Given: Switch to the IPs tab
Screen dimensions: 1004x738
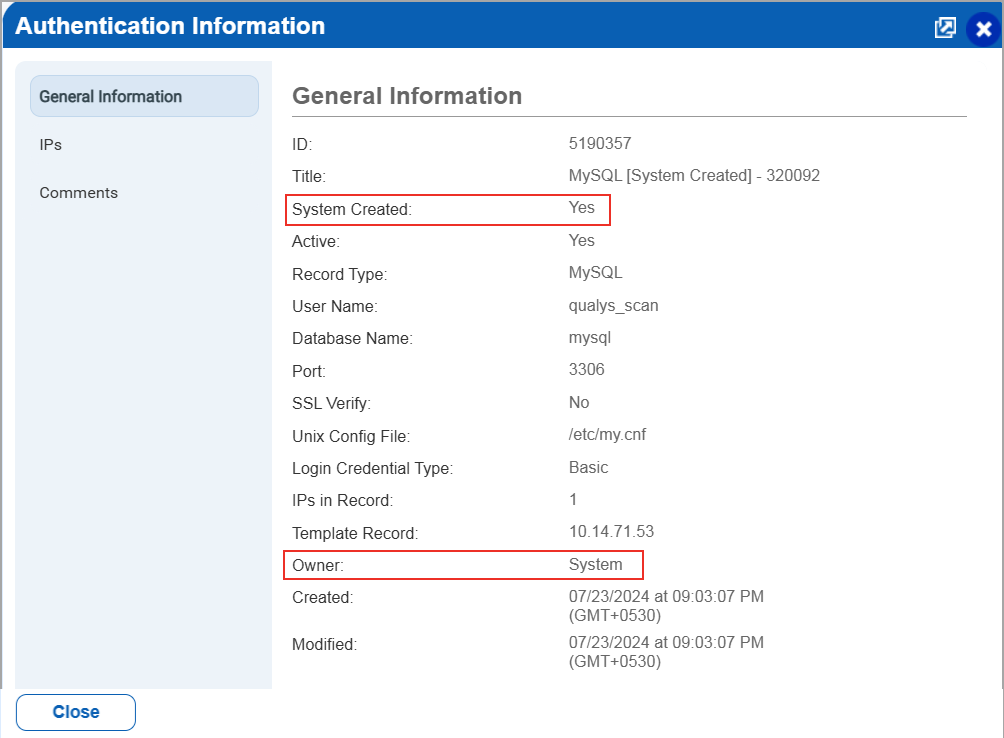Looking at the screenshot, I should pos(51,145).
